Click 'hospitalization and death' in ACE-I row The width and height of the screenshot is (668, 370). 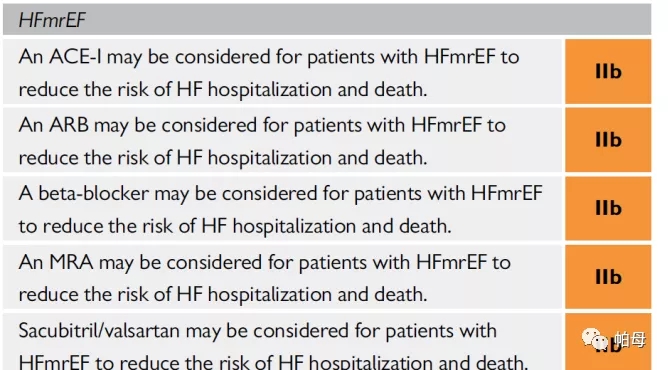tap(317, 89)
